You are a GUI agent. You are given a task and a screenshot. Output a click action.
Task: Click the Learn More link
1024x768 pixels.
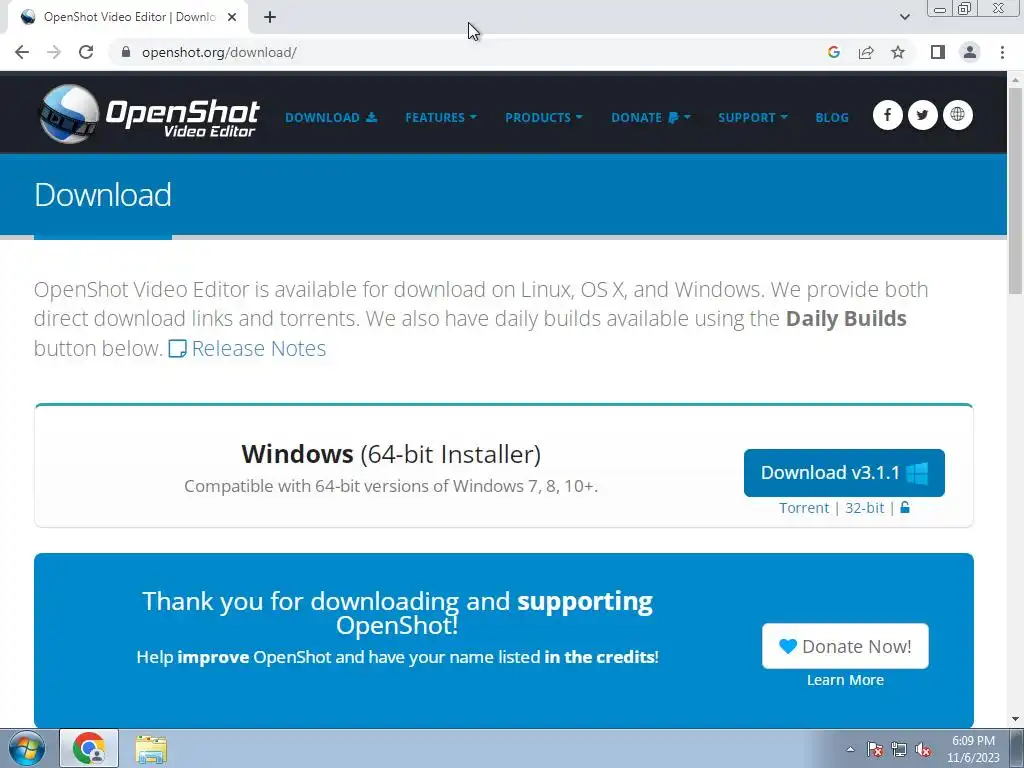tap(845, 680)
